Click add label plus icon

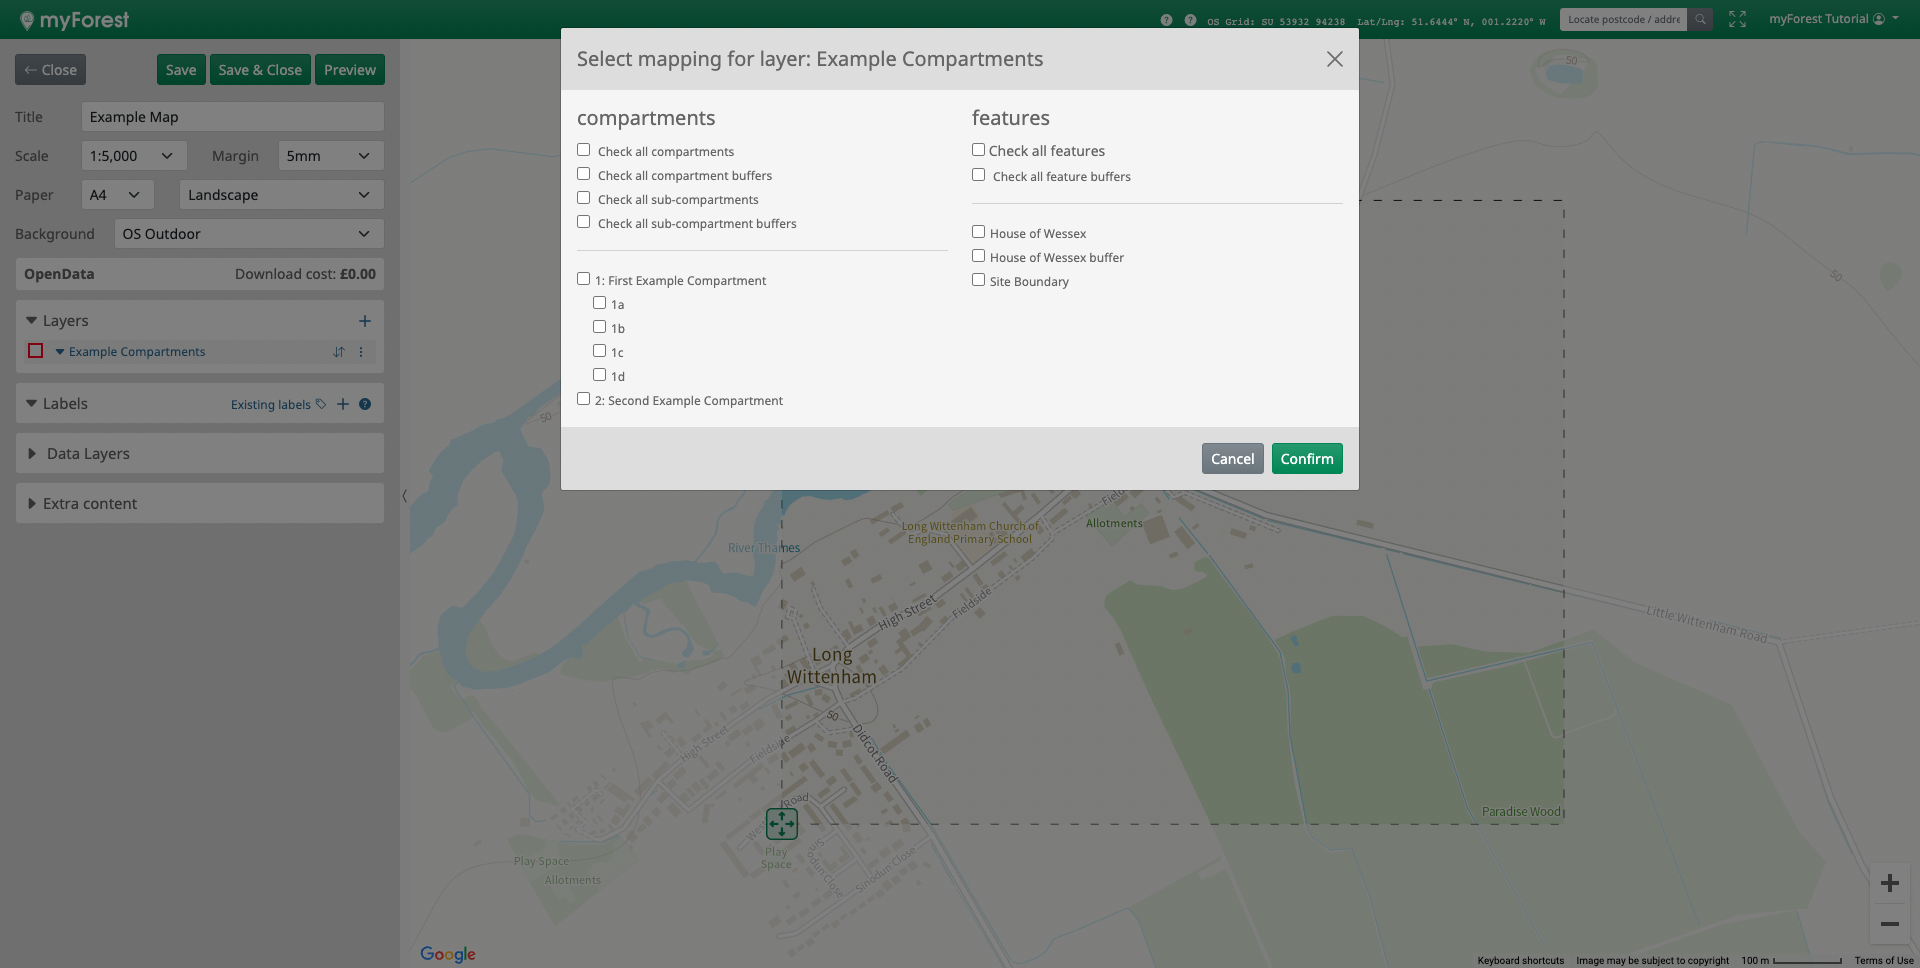[343, 404]
